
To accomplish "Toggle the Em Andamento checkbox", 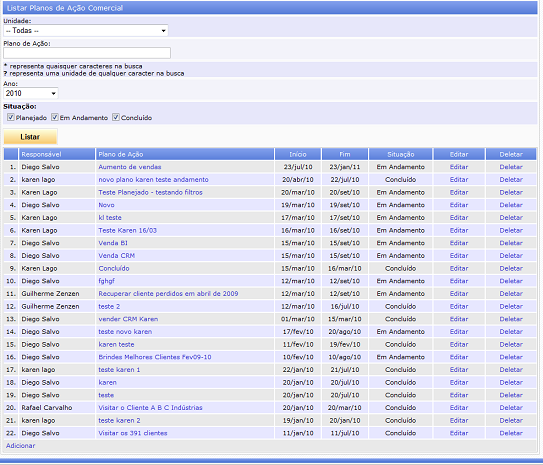I will coord(55,117).
